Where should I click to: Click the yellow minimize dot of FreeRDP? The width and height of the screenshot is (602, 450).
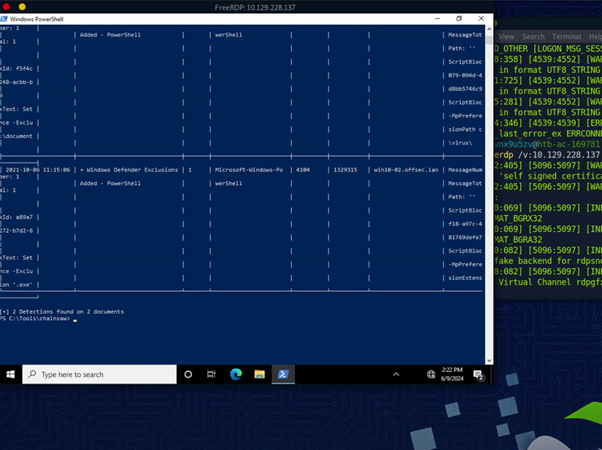pyautogui.click(x=22, y=7)
